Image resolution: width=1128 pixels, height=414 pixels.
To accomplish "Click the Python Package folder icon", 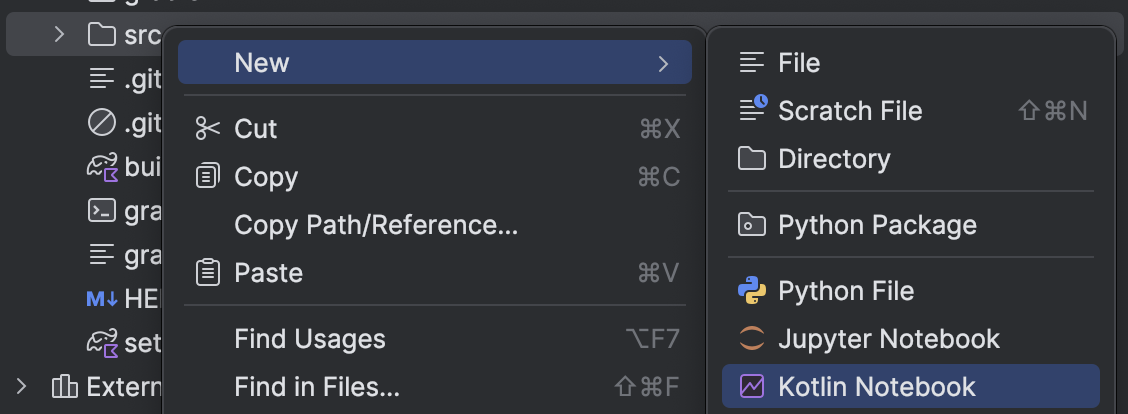I will pos(752,225).
